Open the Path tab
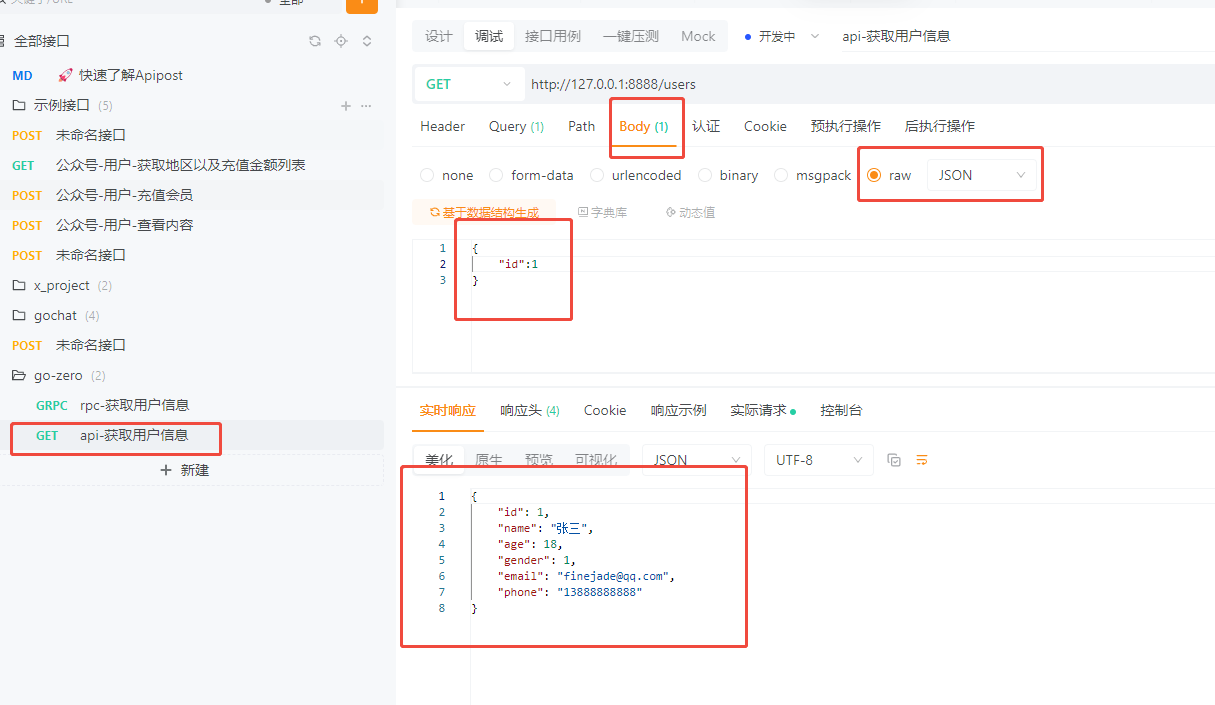1215x705 pixels. point(582,126)
